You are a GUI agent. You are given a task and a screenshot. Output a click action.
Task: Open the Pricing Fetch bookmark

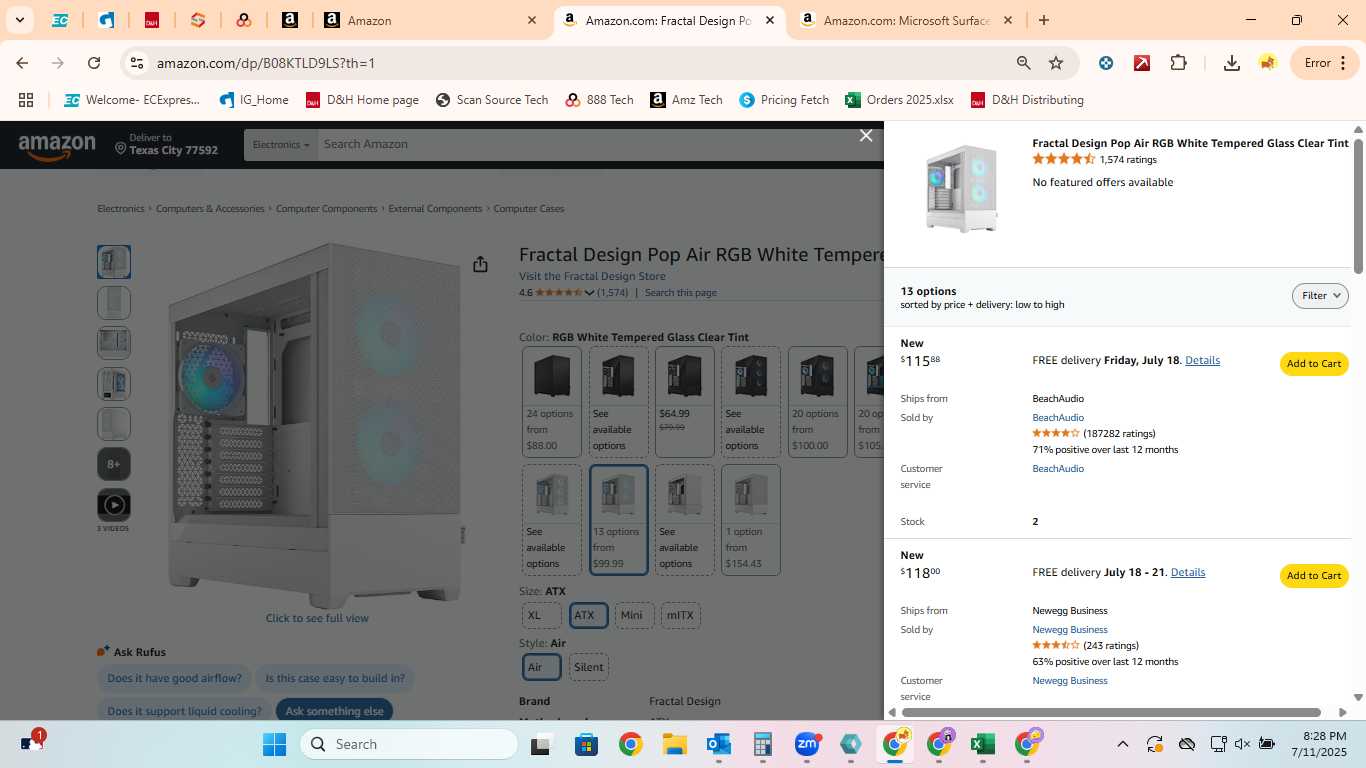click(784, 100)
